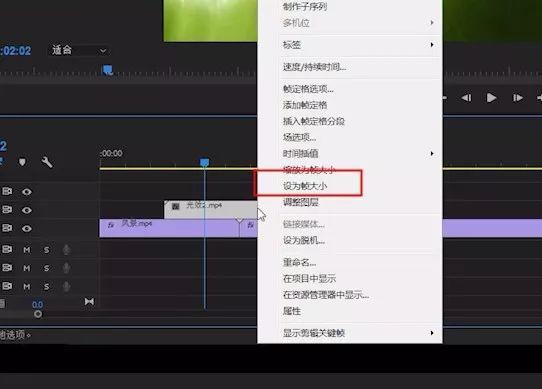Toggle sync lock on the 风景.mp4 track
Image resolution: width=542 pixels, height=389 pixels.
[x=7, y=228]
